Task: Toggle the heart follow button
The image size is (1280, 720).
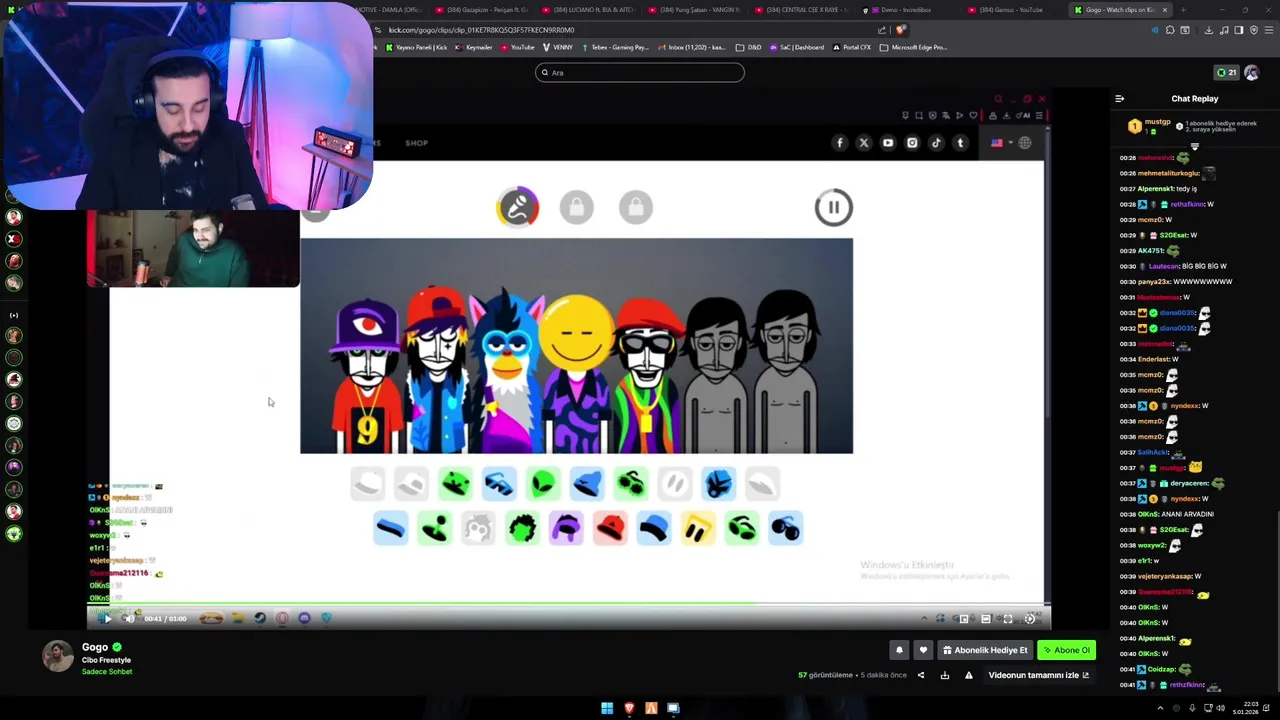Action: [923, 650]
